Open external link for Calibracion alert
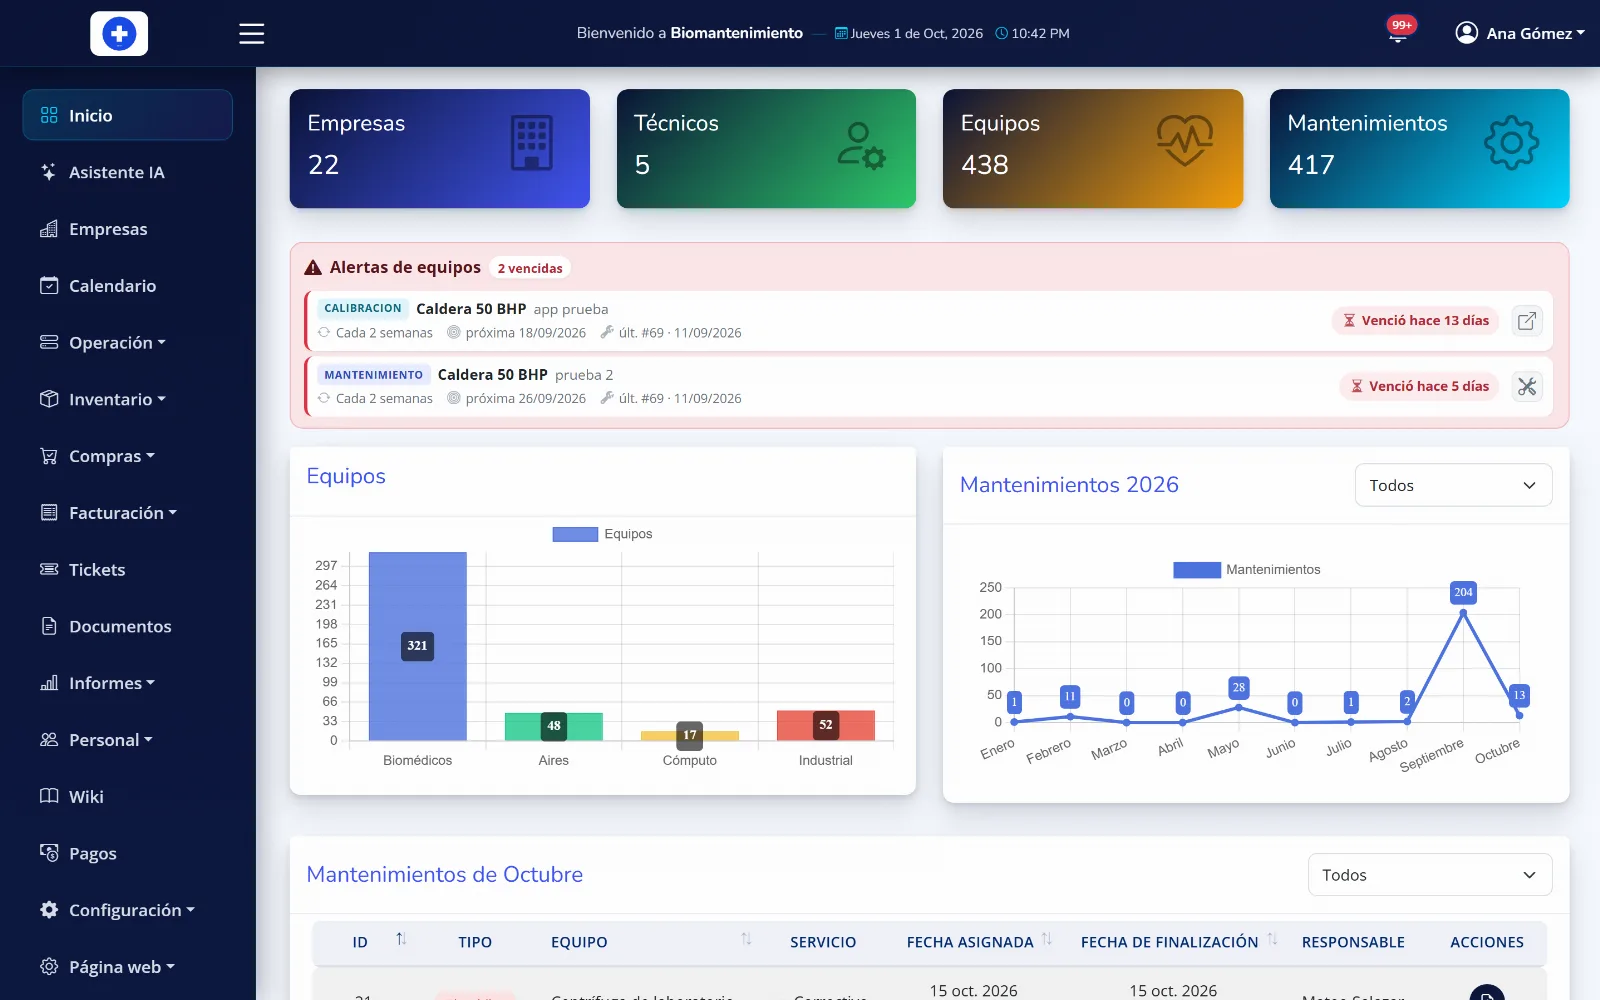The image size is (1600, 1000). click(x=1527, y=321)
